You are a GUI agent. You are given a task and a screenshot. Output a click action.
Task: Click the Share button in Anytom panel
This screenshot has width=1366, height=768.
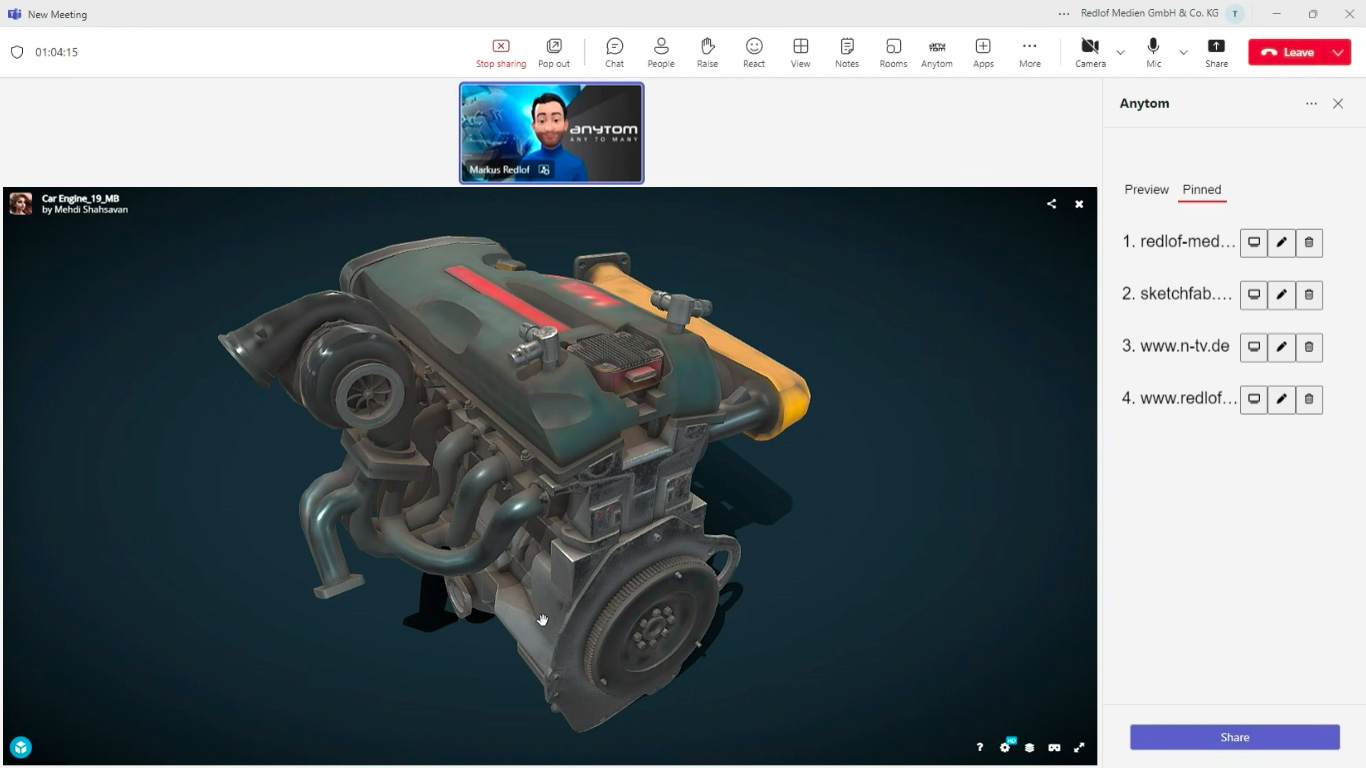[x=1235, y=737]
